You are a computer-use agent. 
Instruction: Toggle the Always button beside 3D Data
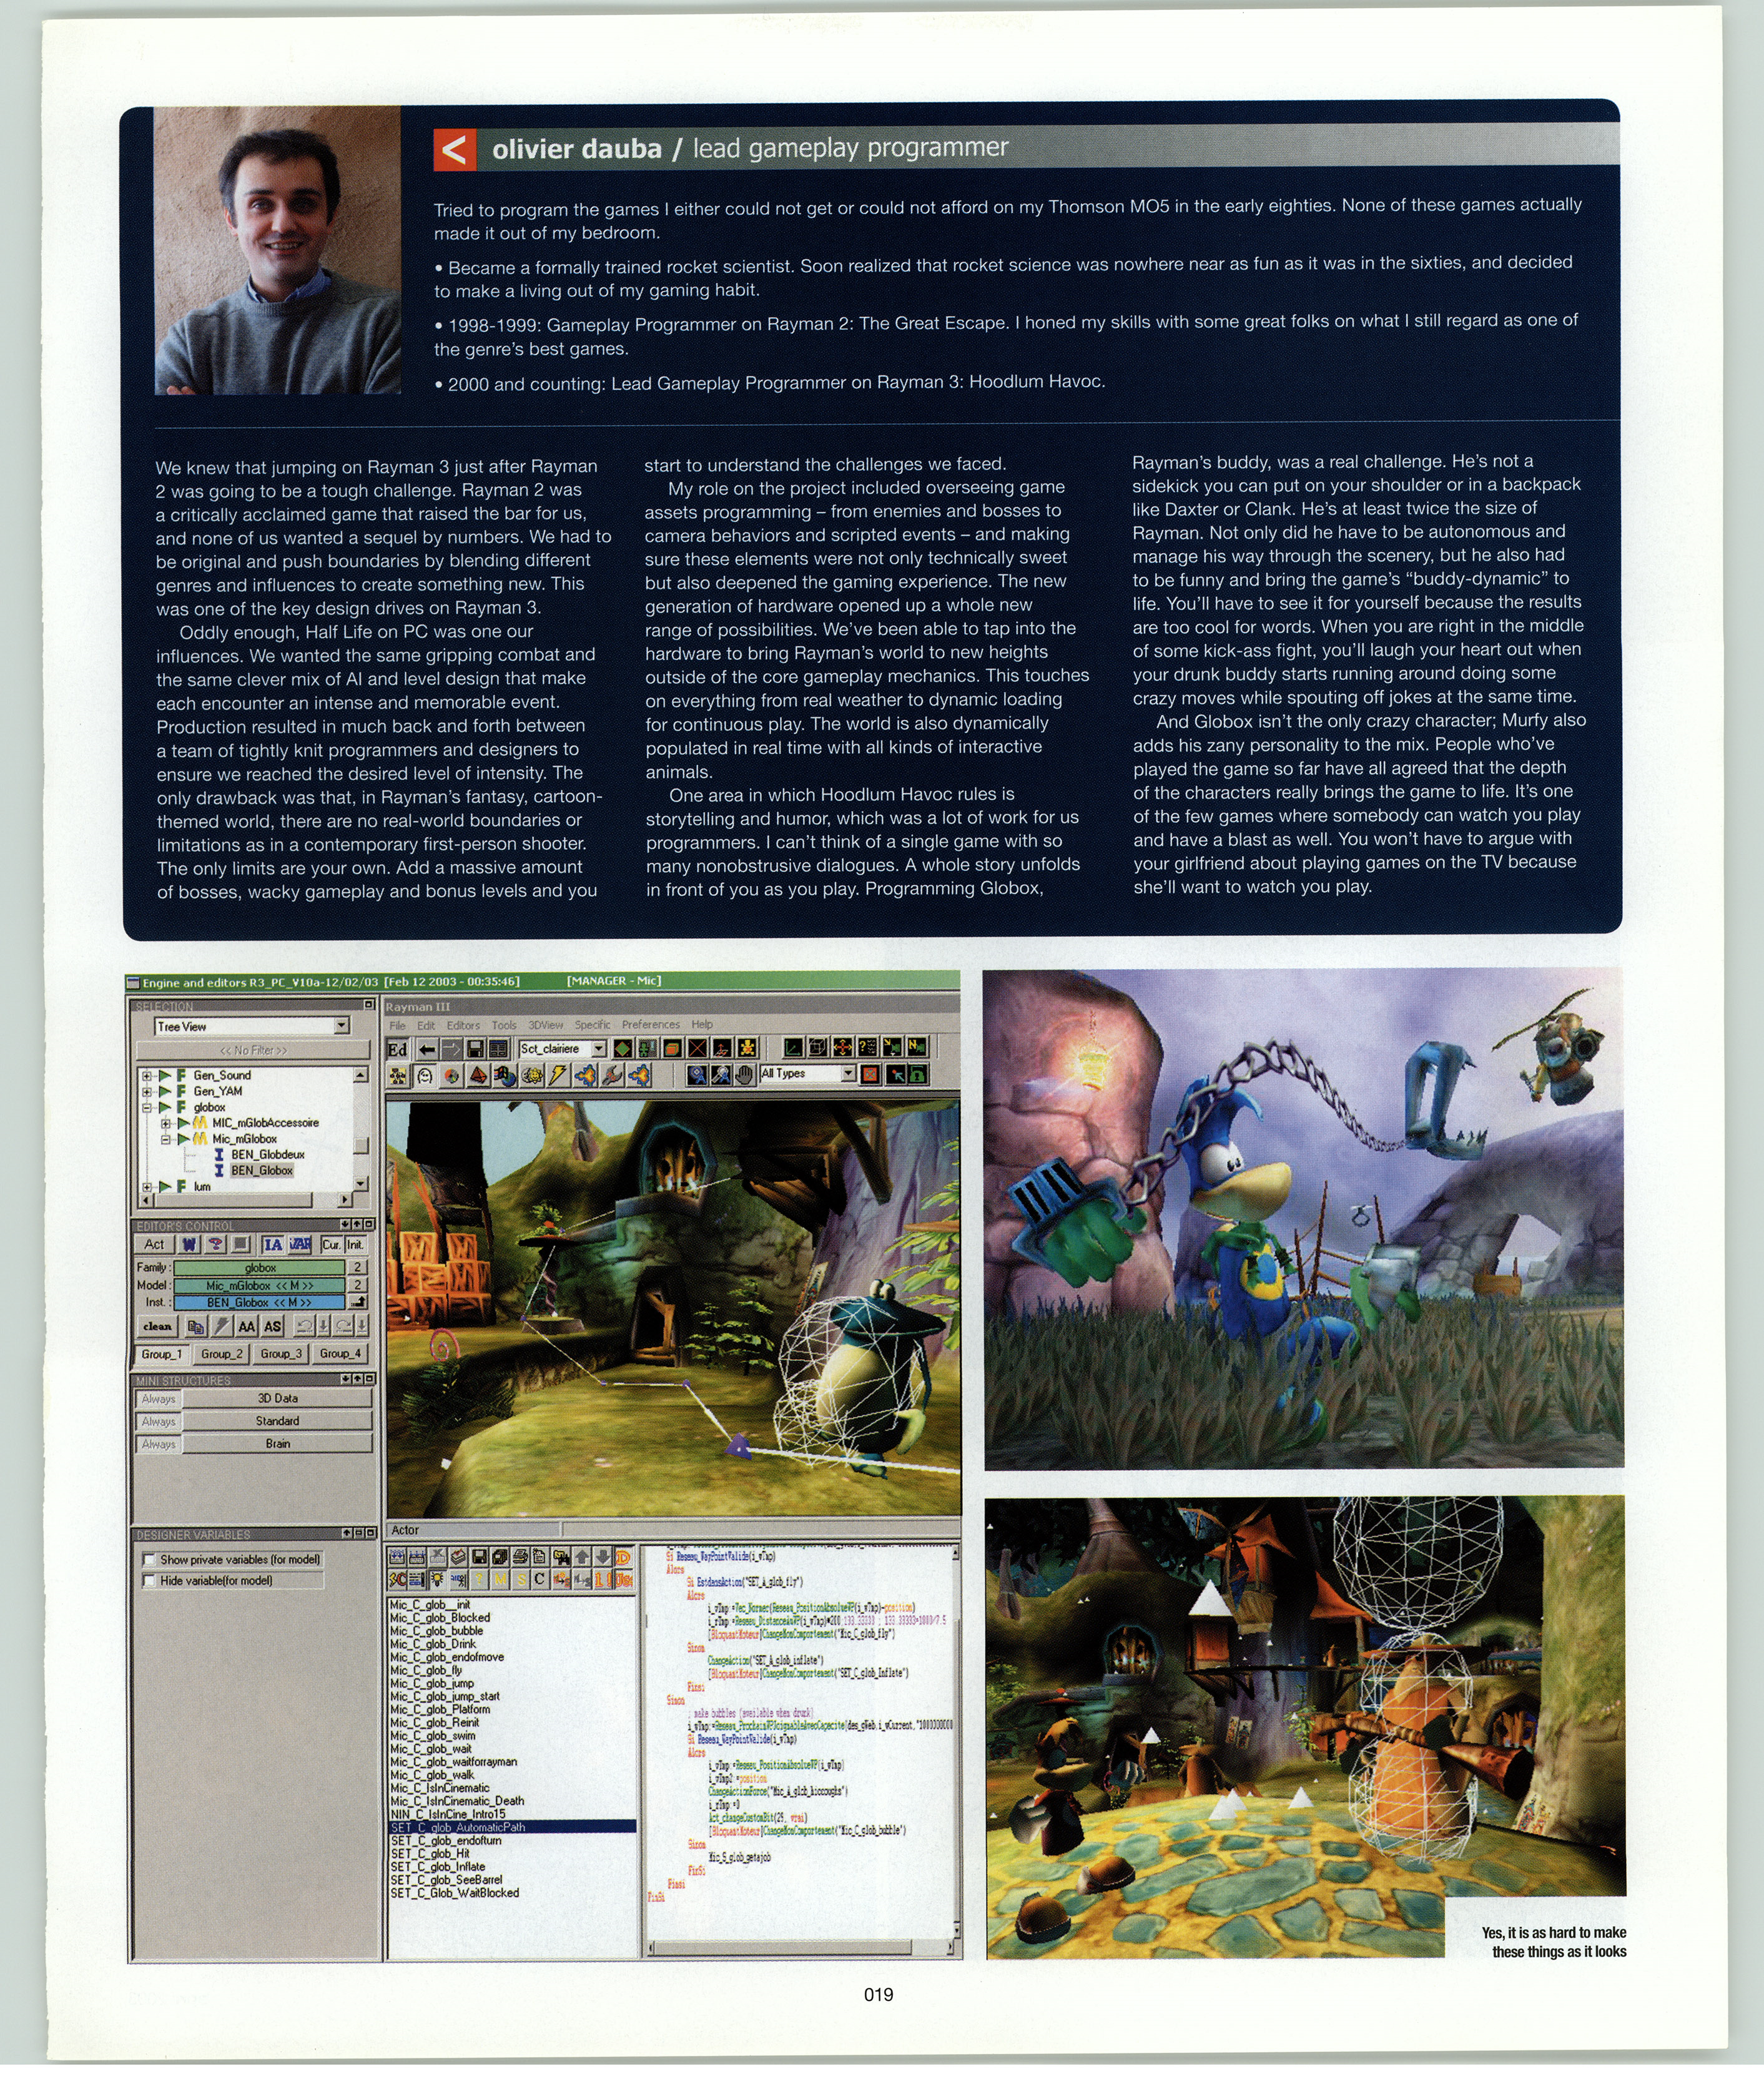pyautogui.click(x=158, y=1399)
